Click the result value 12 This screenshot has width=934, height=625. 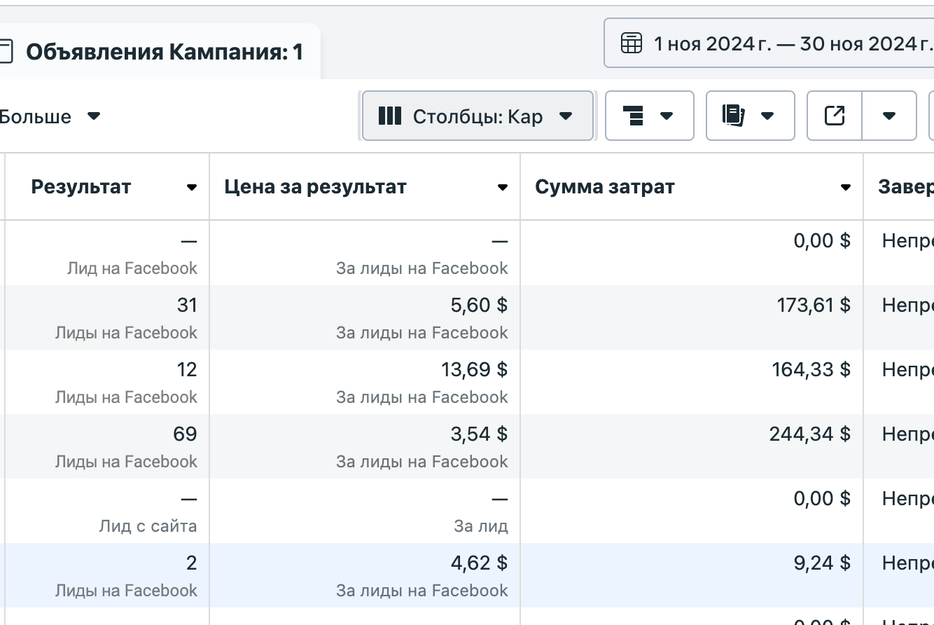coord(187,369)
